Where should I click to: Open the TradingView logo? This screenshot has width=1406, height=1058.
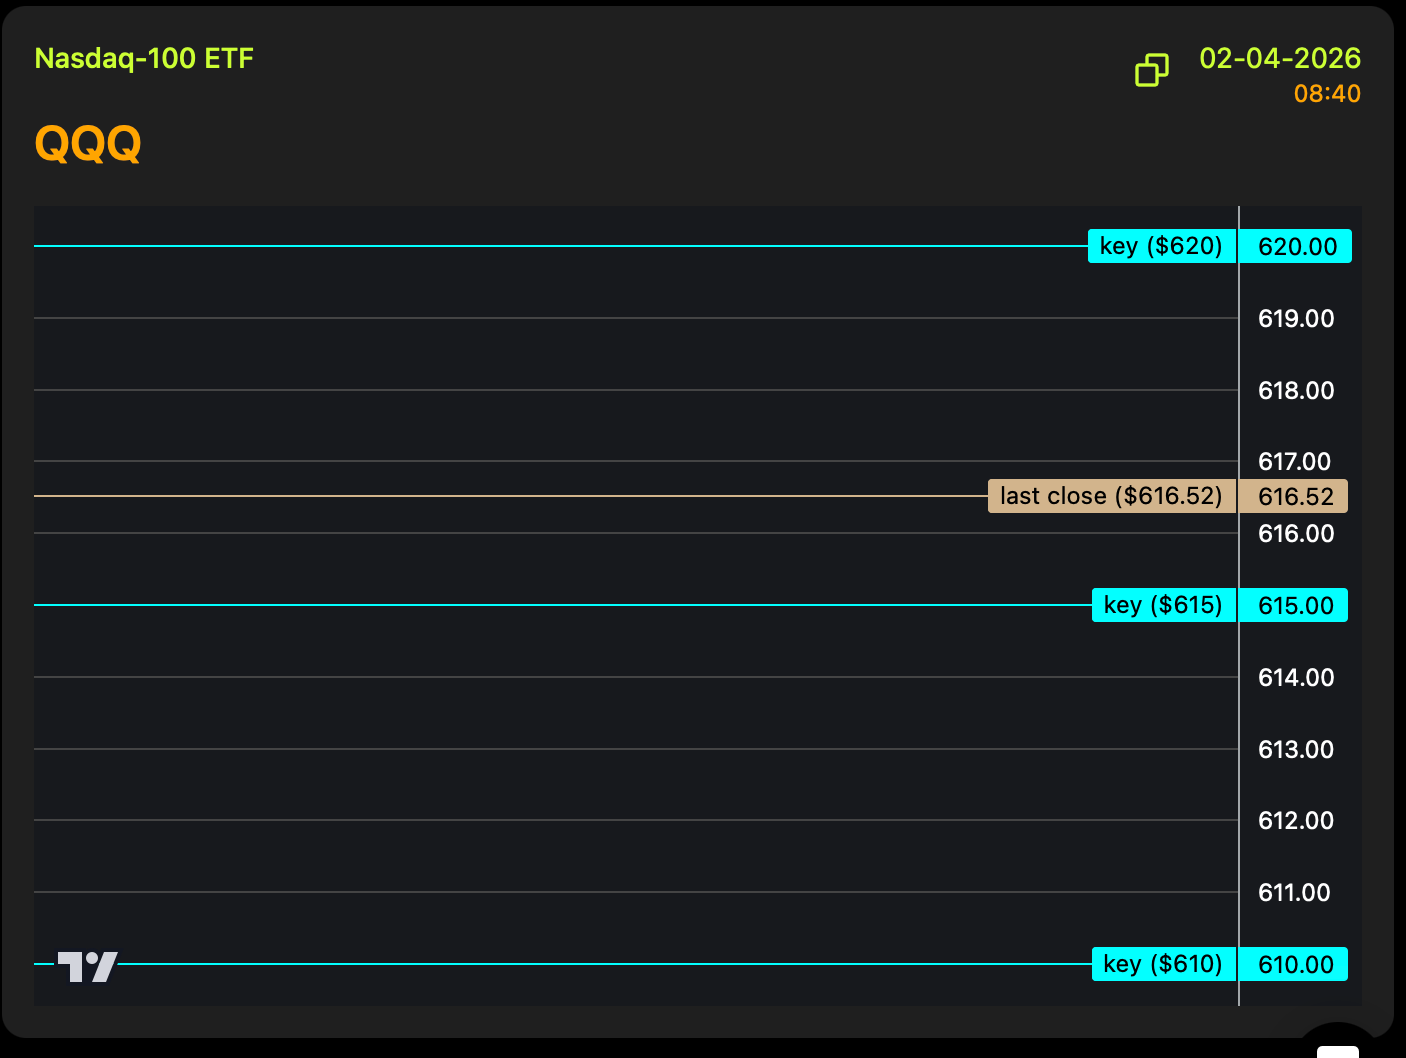click(88, 966)
